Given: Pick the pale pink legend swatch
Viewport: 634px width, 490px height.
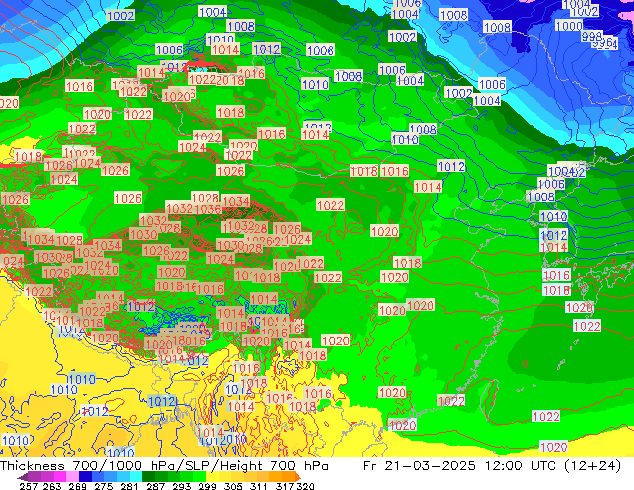Looking at the screenshot, I should coord(72,477).
